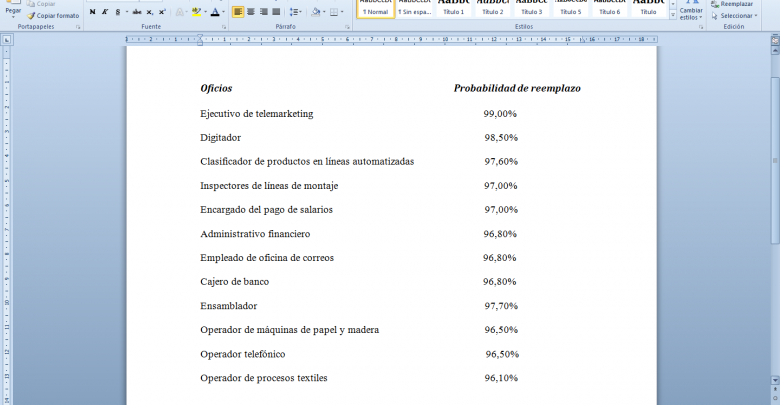Image resolution: width=780 pixels, height=405 pixels.
Task: Click vertical scrollbar down arrow
Action: [775, 380]
